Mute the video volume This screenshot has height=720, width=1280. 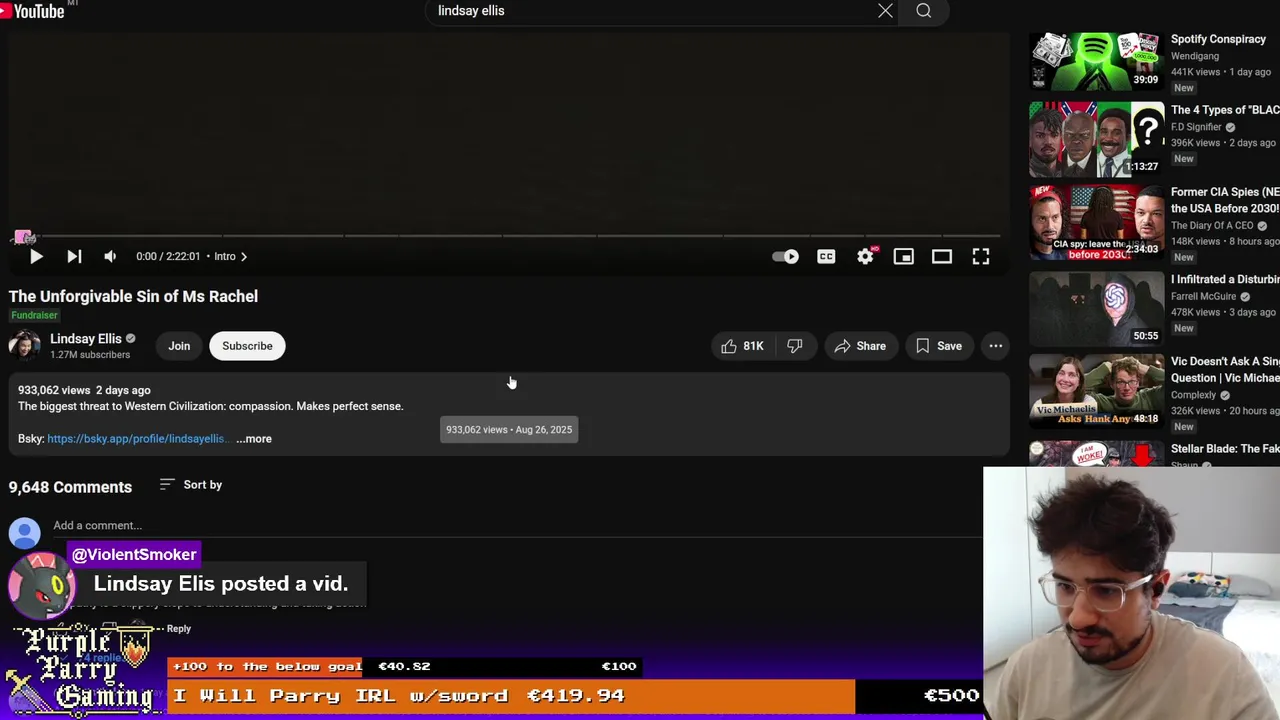110,257
